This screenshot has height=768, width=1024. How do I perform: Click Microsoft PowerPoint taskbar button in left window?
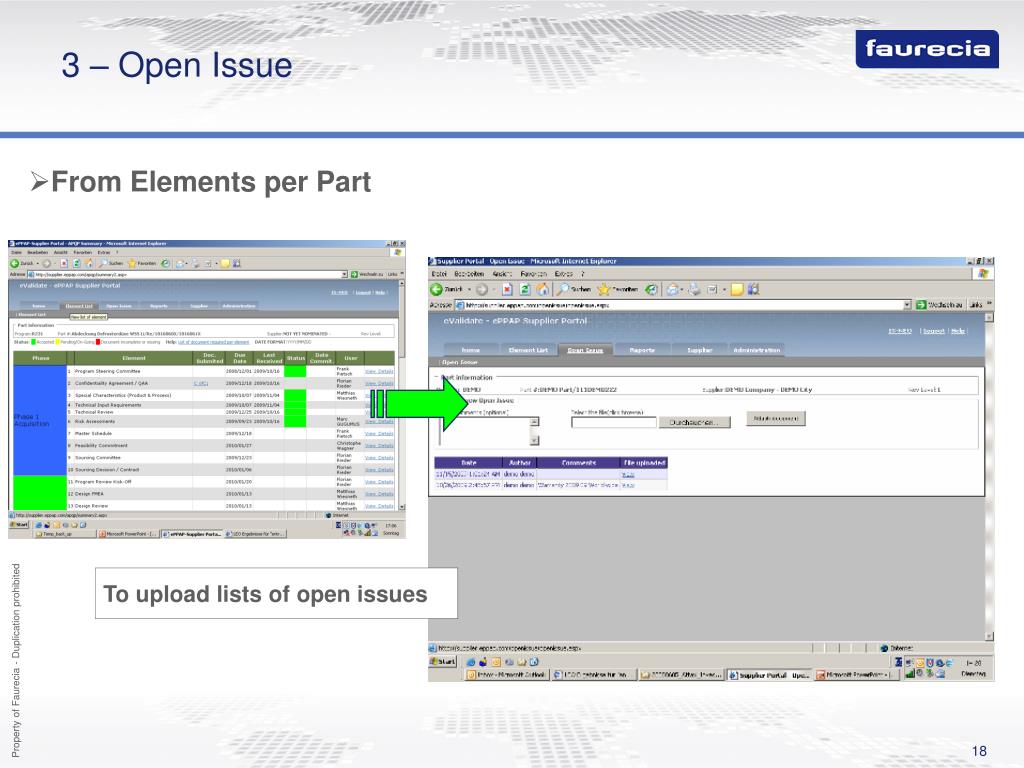pyautogui.click(x=127, y=534)
